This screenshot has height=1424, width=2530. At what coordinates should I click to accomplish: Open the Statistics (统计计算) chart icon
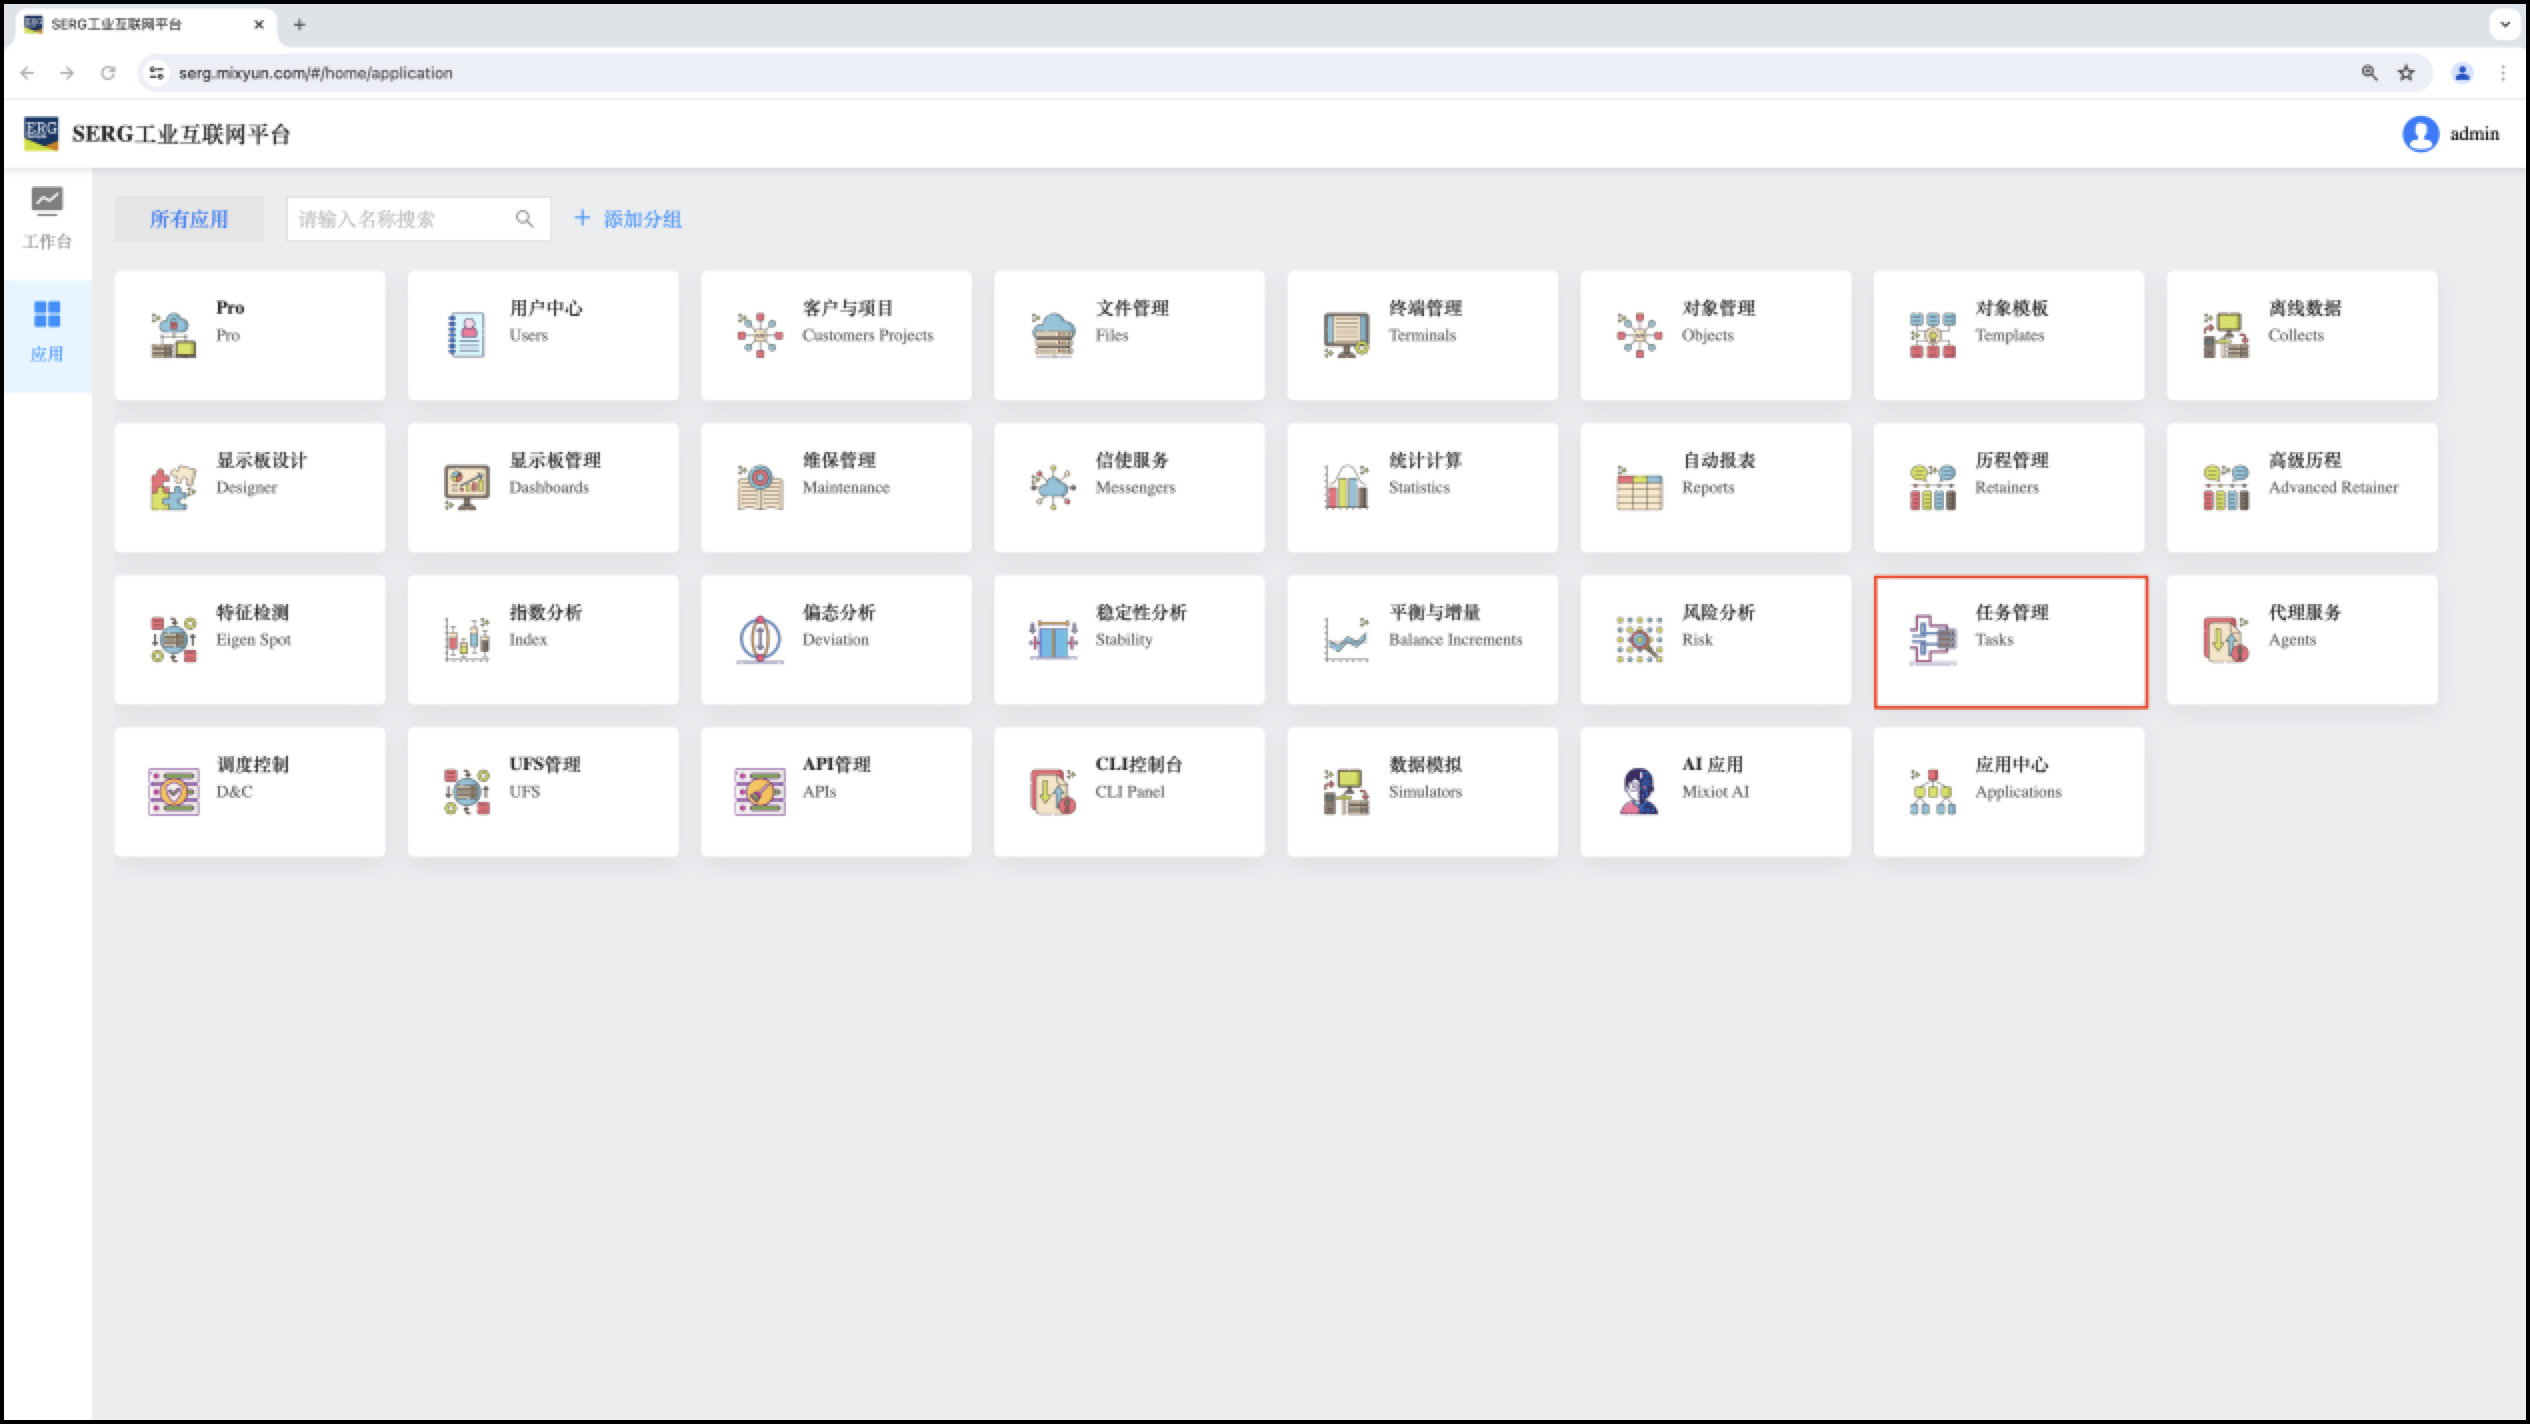1346,488
